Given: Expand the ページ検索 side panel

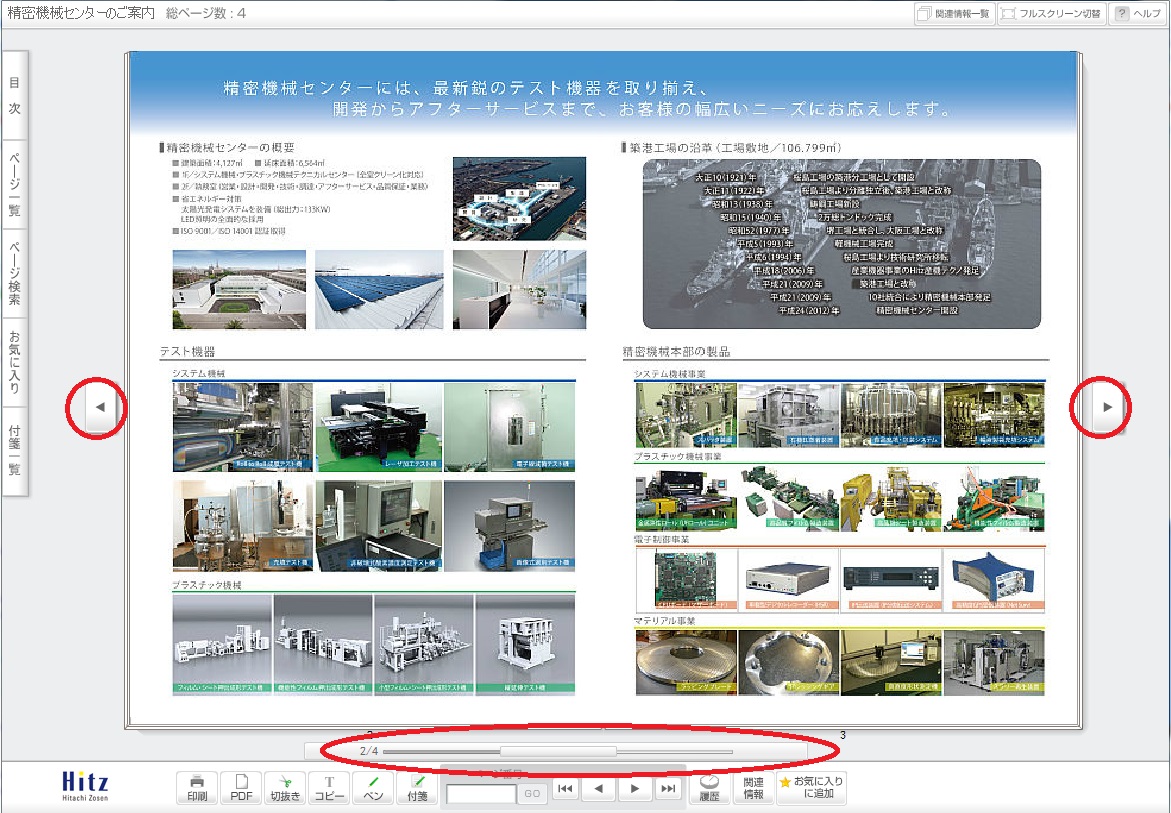Looking at the screenshot, I should coord(14,273).
